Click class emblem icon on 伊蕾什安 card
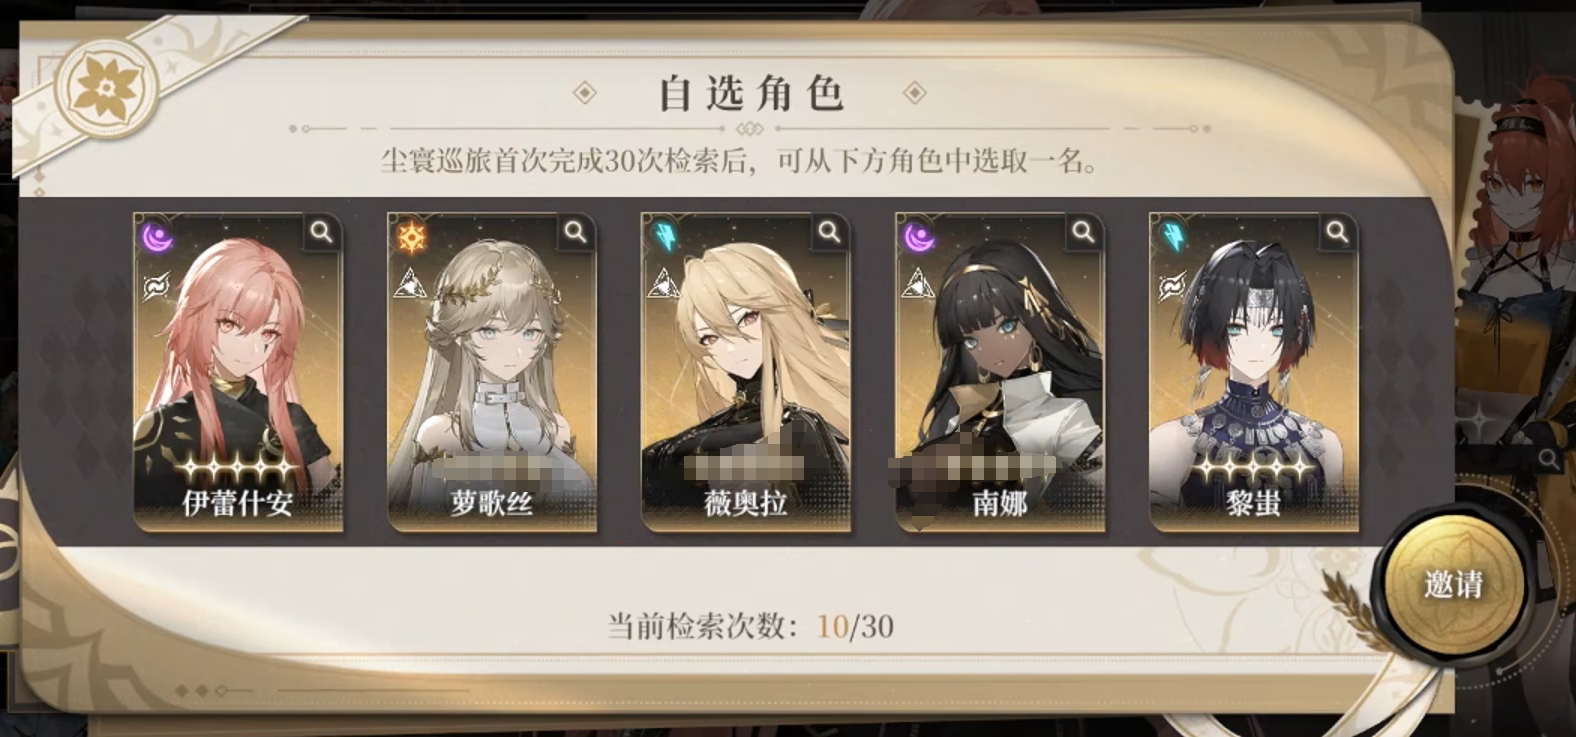Screen dimensions: 1576x737 click(157, 287)
